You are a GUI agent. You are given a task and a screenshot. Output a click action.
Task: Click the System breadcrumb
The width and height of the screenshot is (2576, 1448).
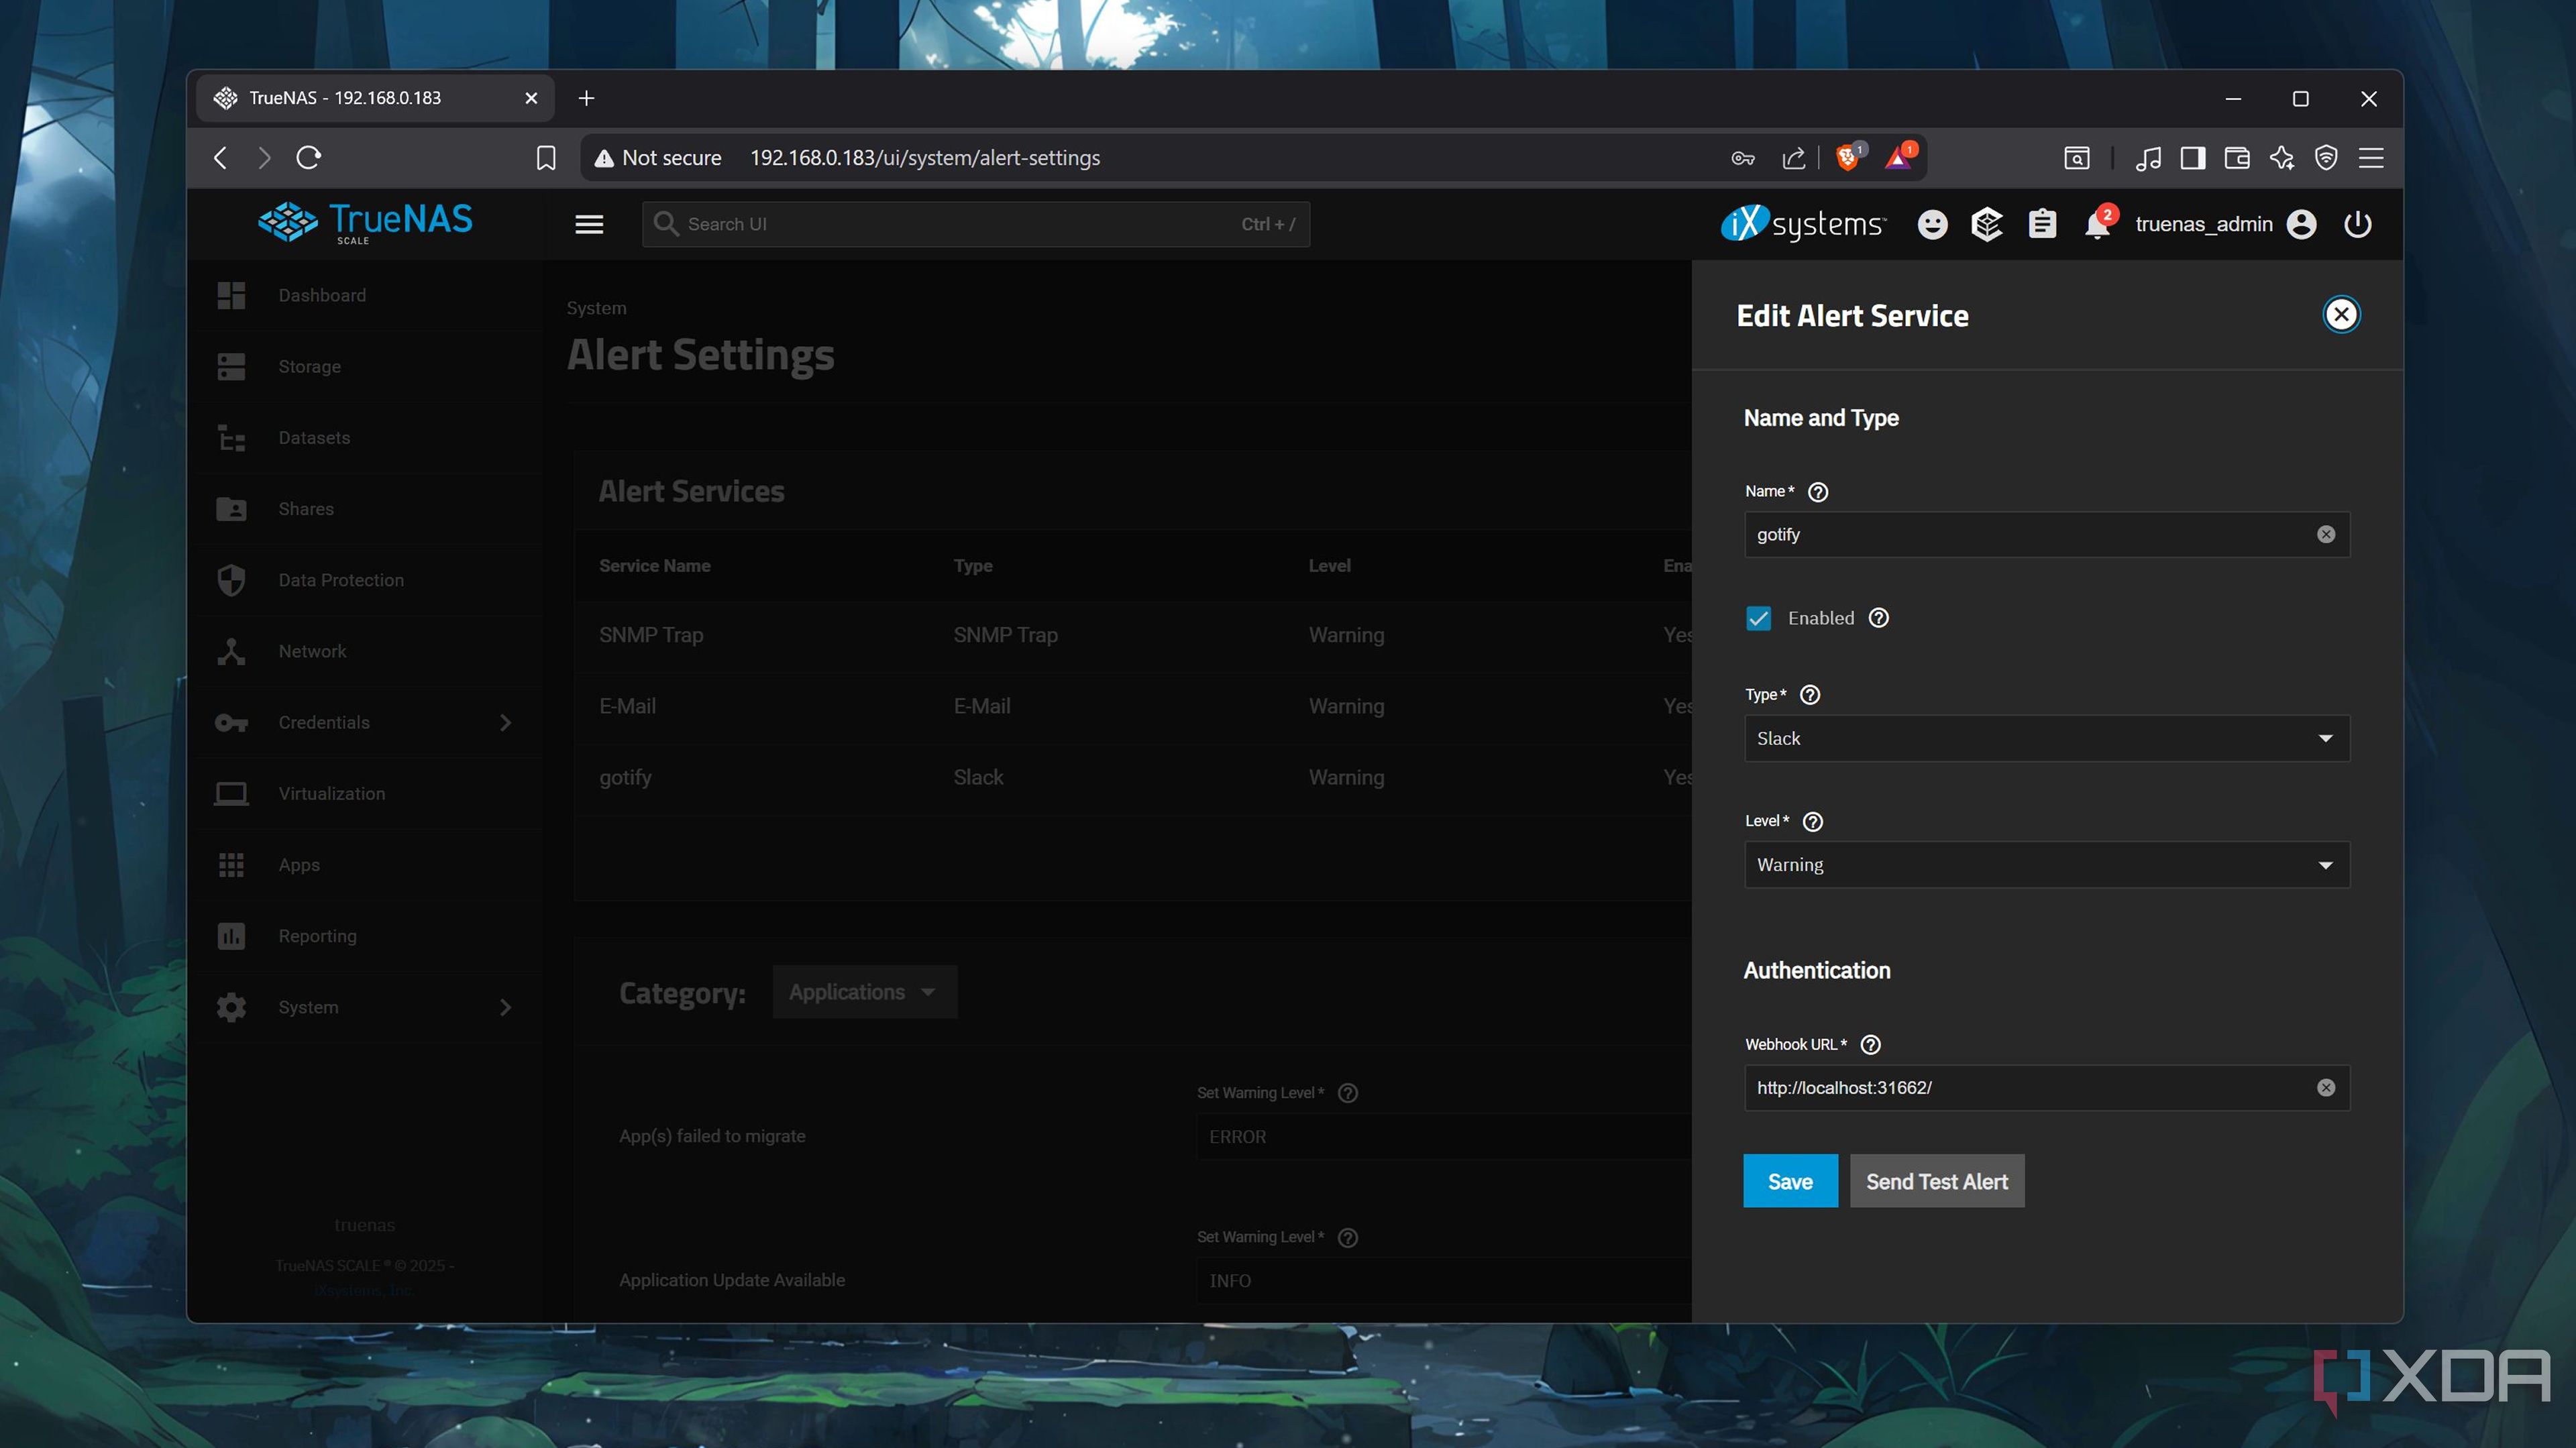point(596,308)
